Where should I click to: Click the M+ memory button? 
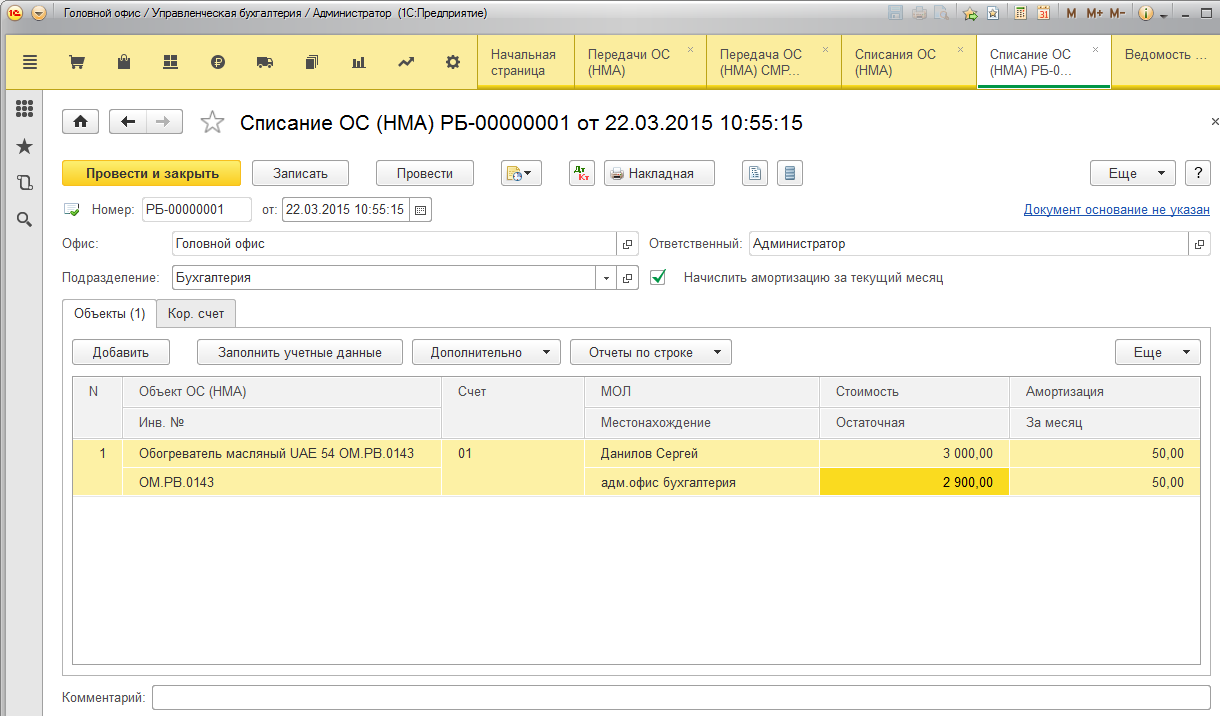(x=1094, y=14)
